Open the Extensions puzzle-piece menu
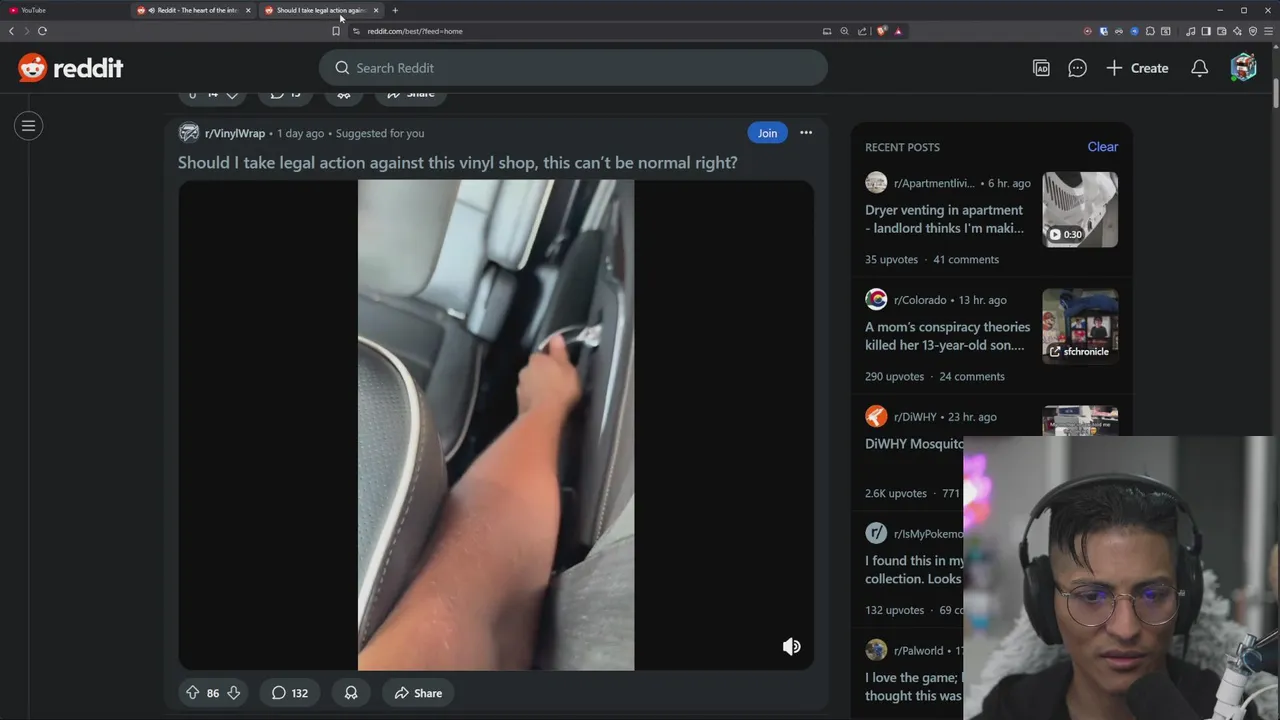Viewport: 1280px width, 720px height. coord(1150,31)
